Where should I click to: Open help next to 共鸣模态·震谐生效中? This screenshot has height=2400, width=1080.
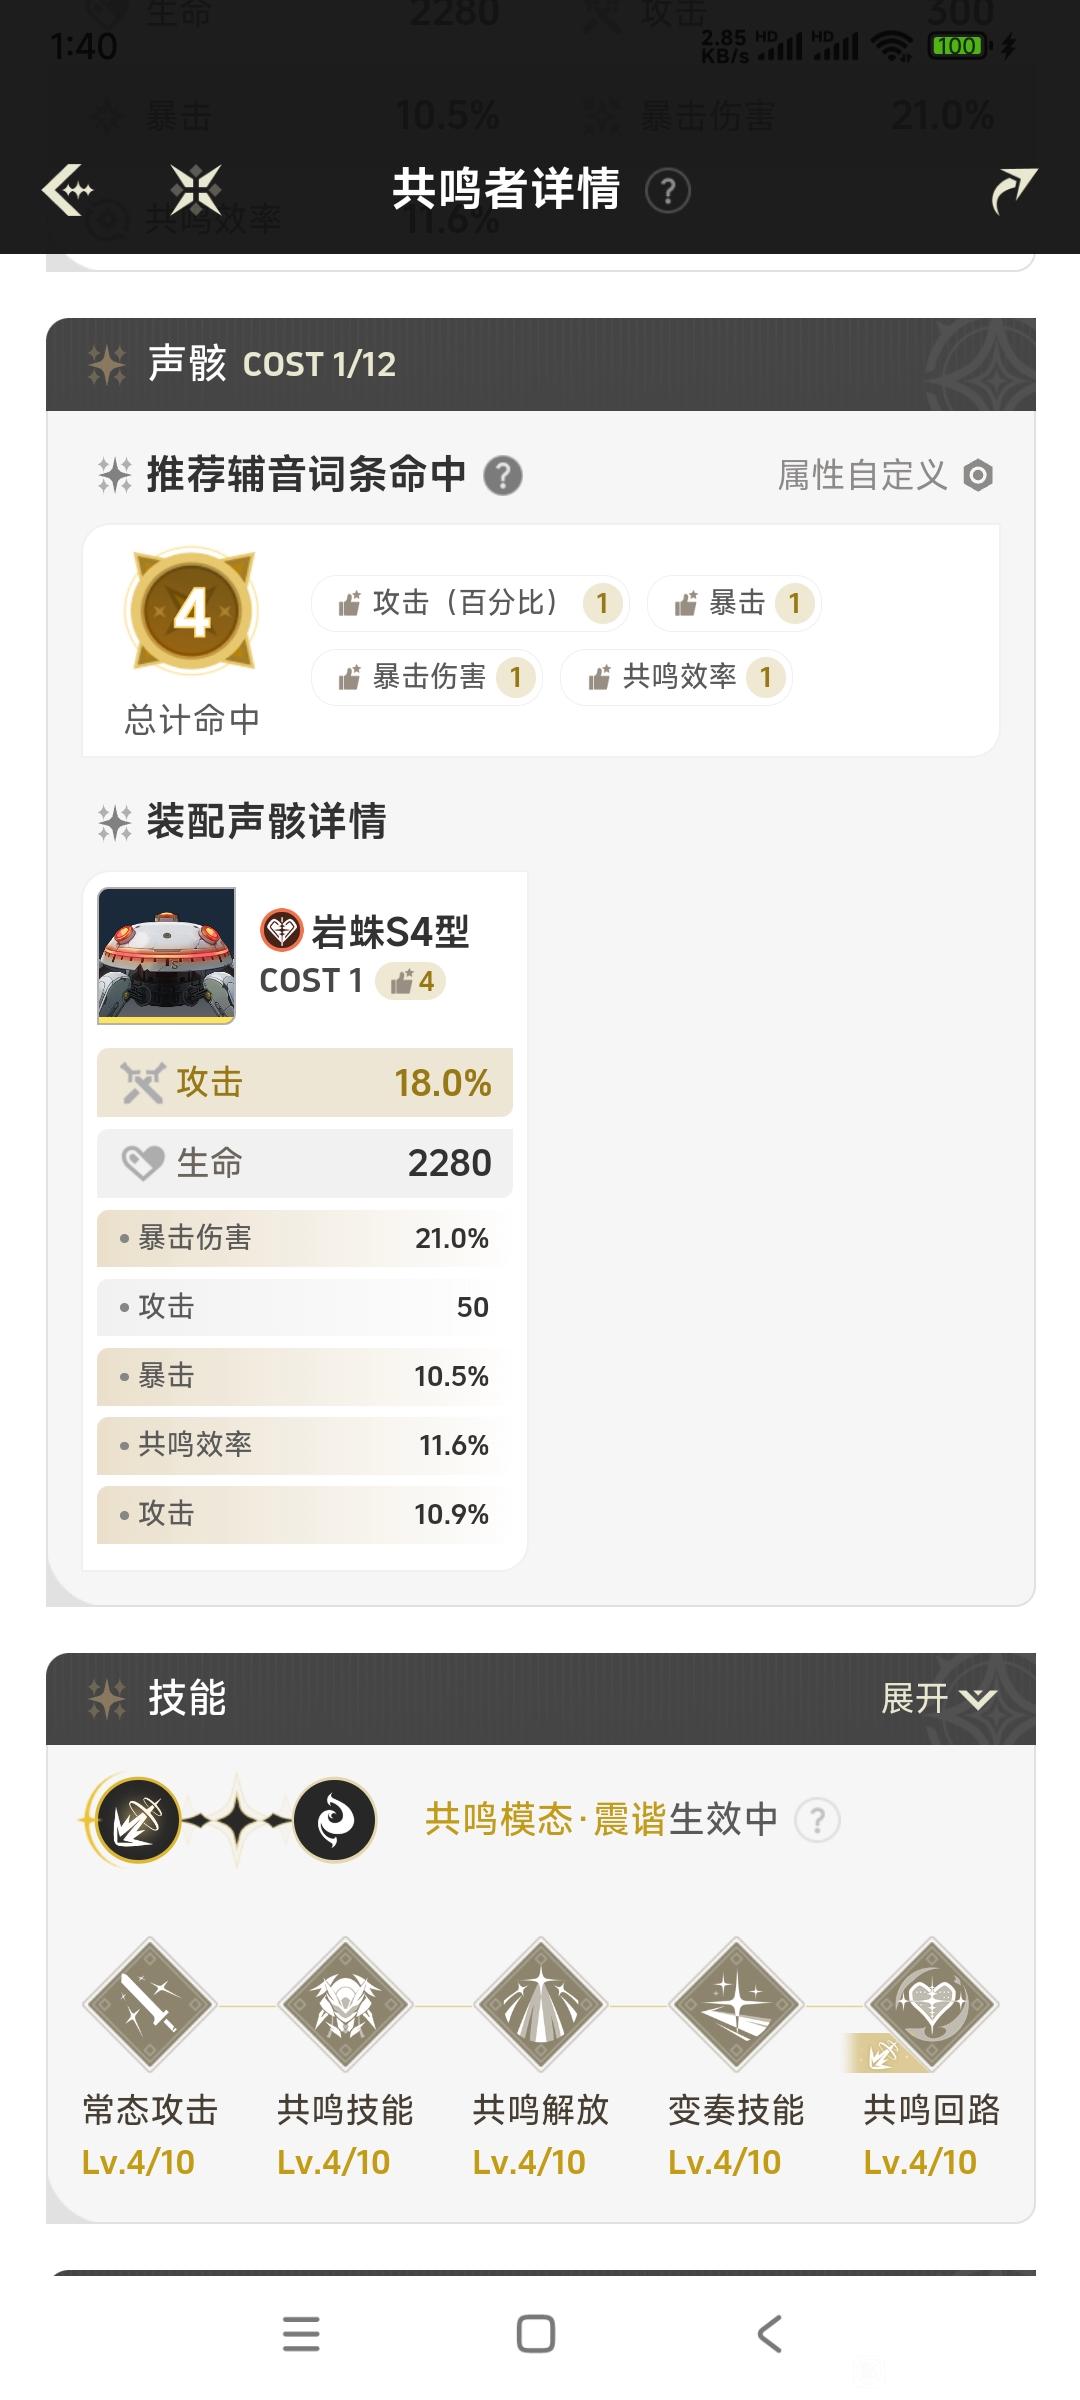(x=817, y=1820)
